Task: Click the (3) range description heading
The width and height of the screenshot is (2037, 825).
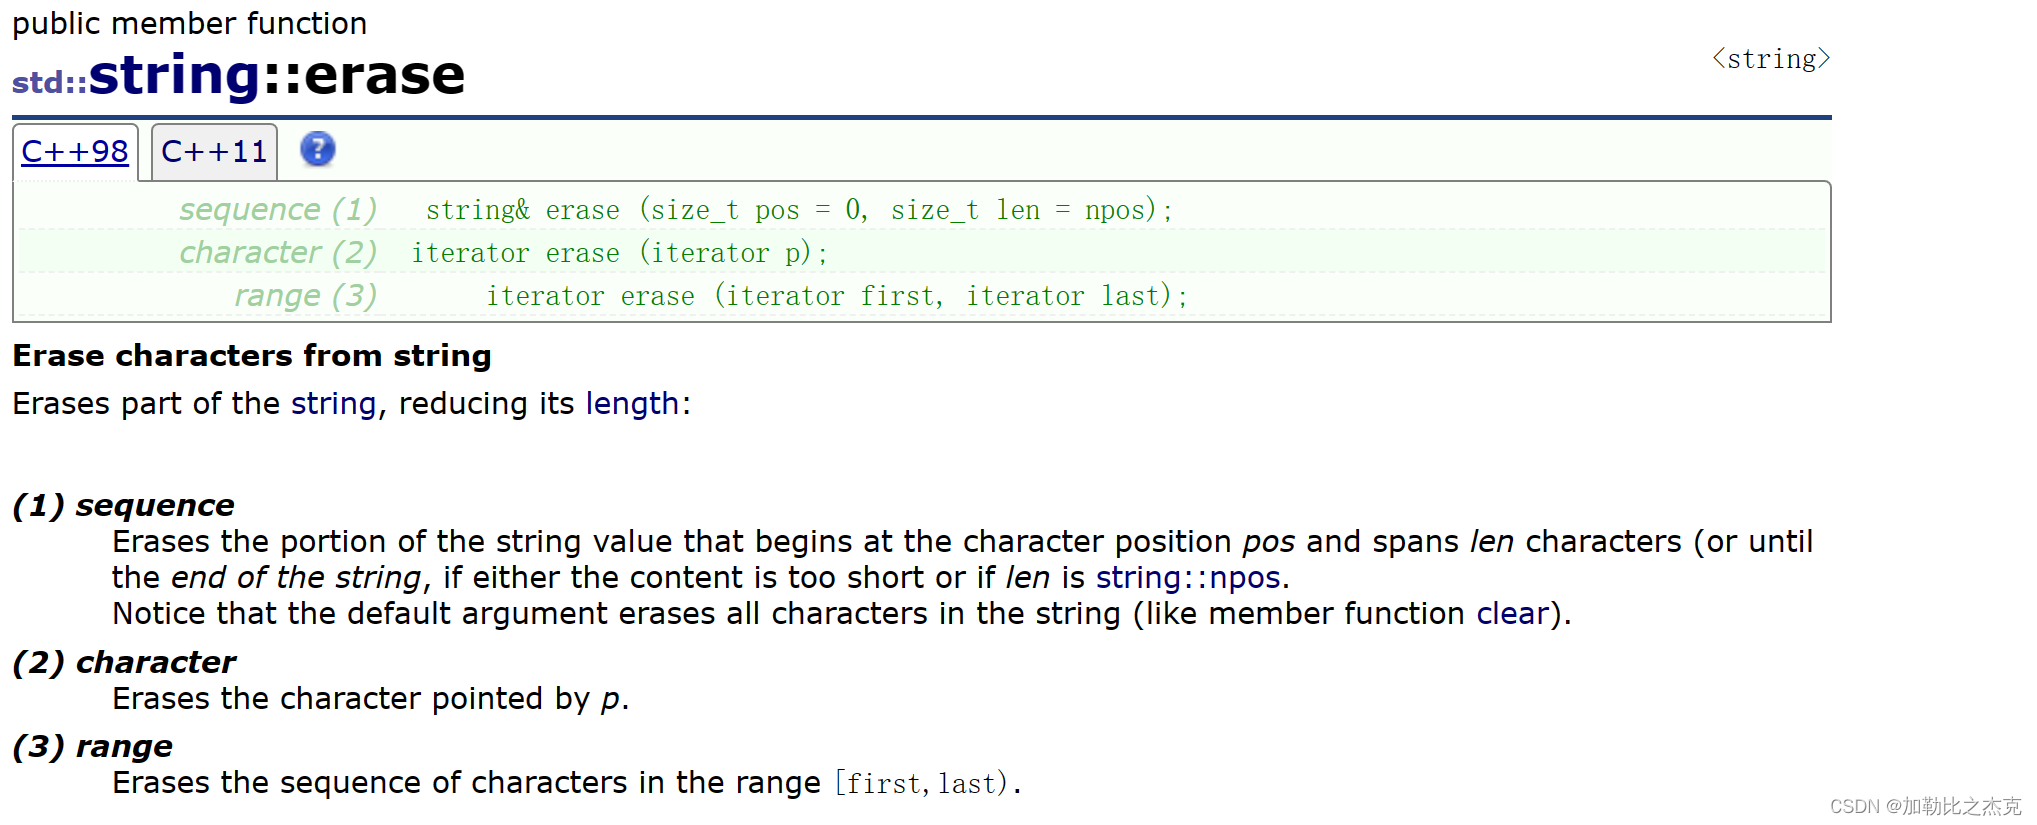Action: 91,745
